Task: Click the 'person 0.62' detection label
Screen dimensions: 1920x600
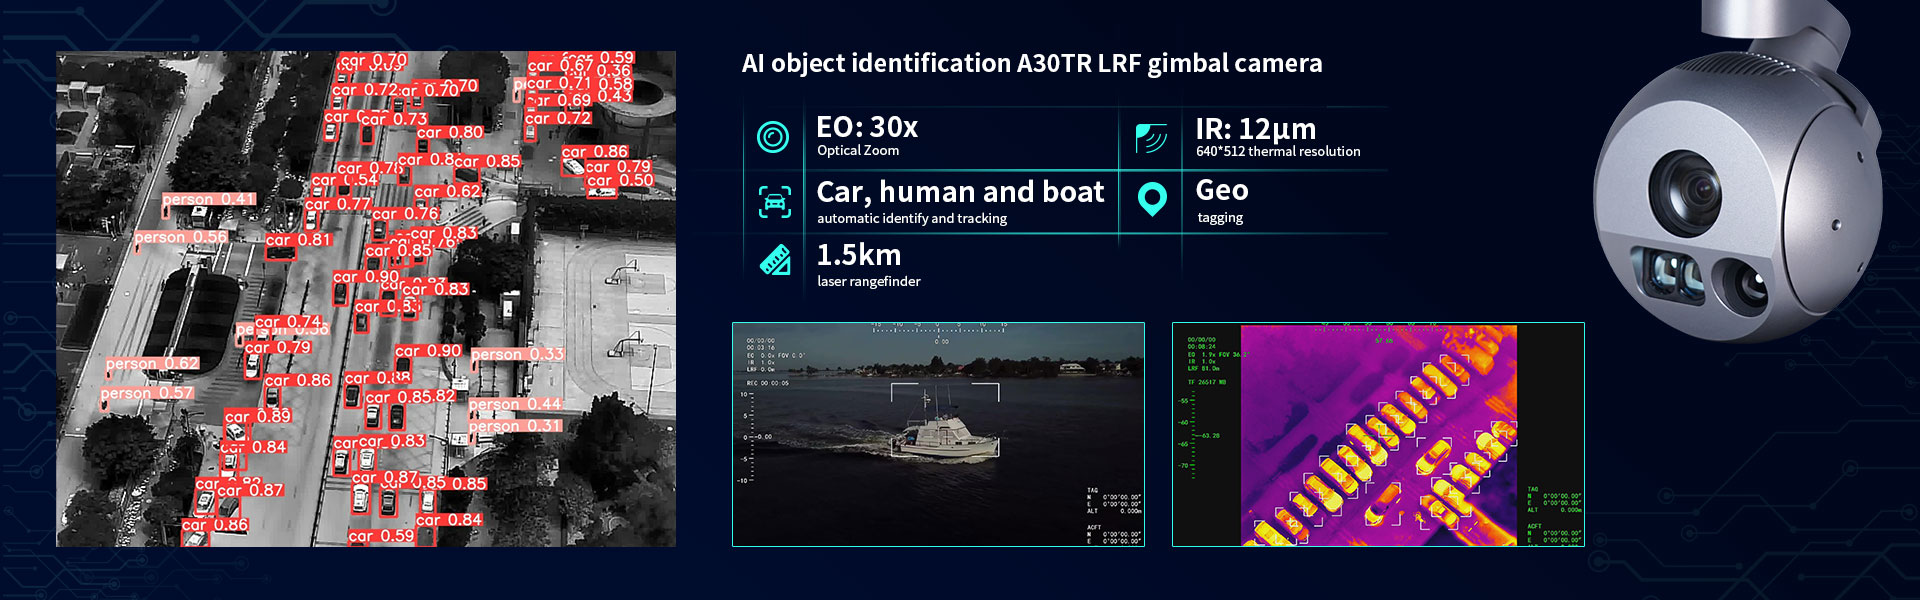Action: [153, 364]
